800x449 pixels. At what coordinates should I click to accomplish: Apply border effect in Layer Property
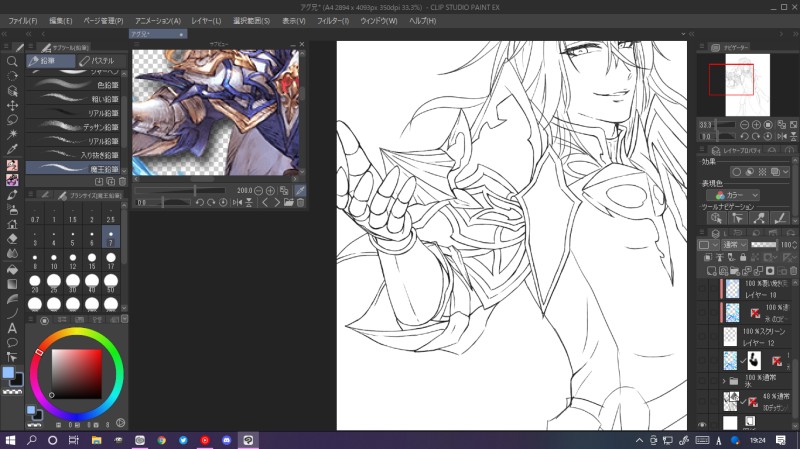(x=737, y=172)
